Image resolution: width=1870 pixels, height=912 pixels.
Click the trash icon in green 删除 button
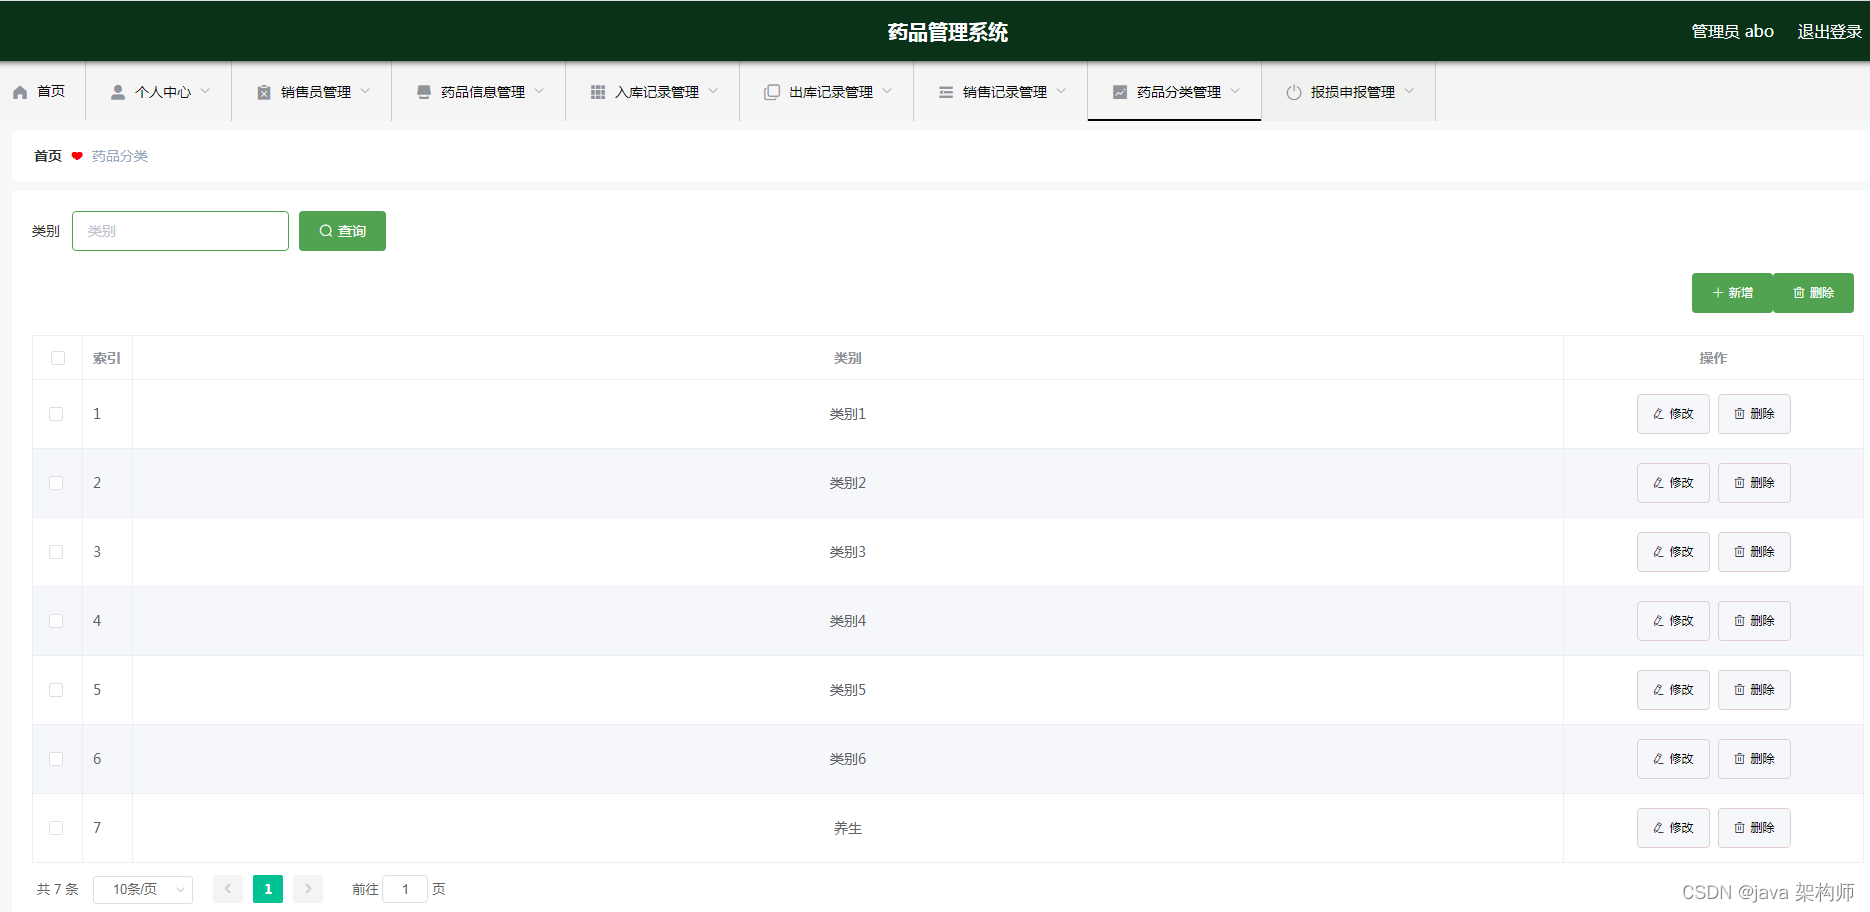pyautogui.click(x=1799, y=293)
